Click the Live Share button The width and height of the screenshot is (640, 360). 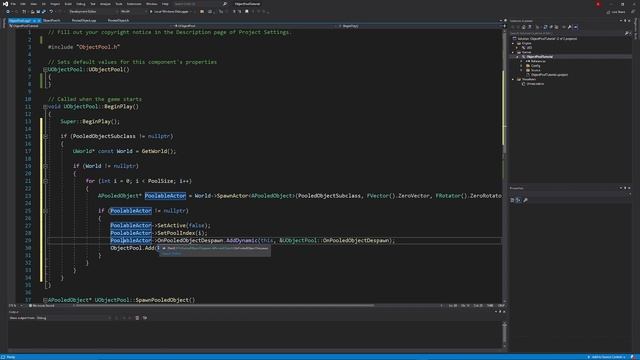(616, 12)
